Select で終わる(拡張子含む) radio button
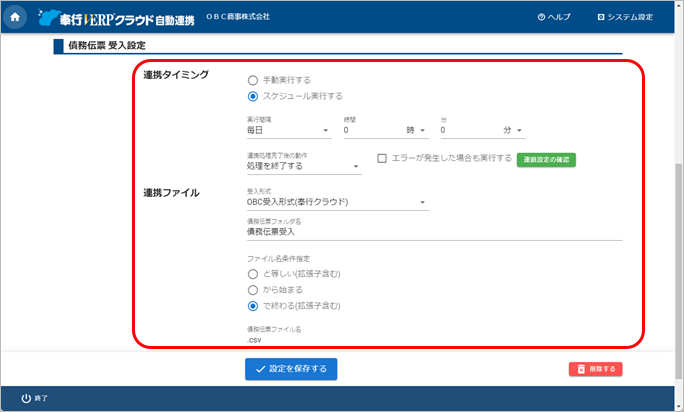The height and width of the screenshot is (412, 684). coord(253,306)
